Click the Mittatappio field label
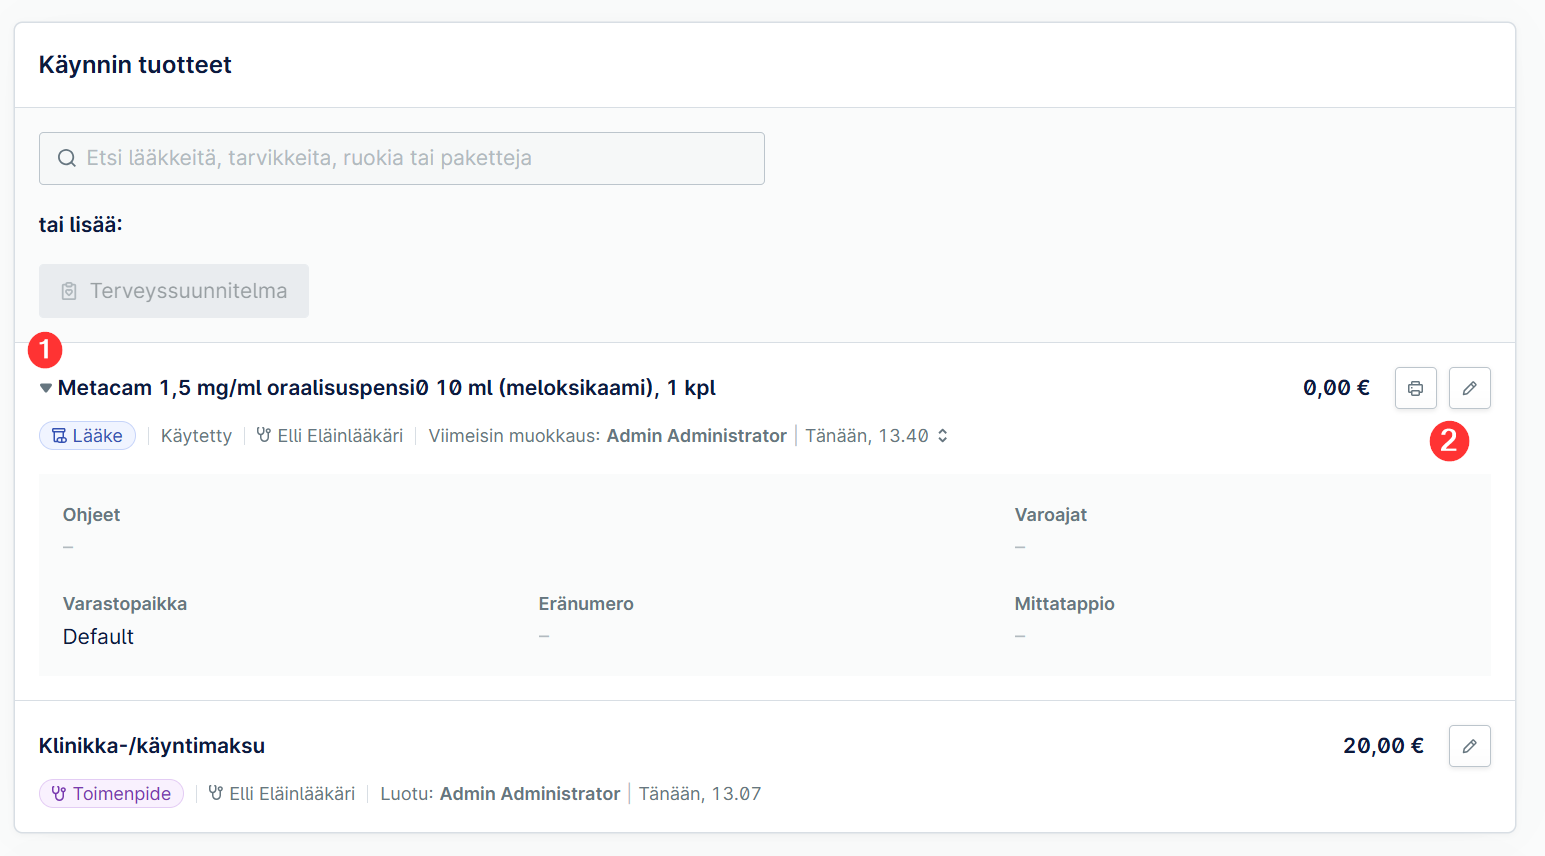Viewport: 1545px width, 856px height. click(1064, 604)
